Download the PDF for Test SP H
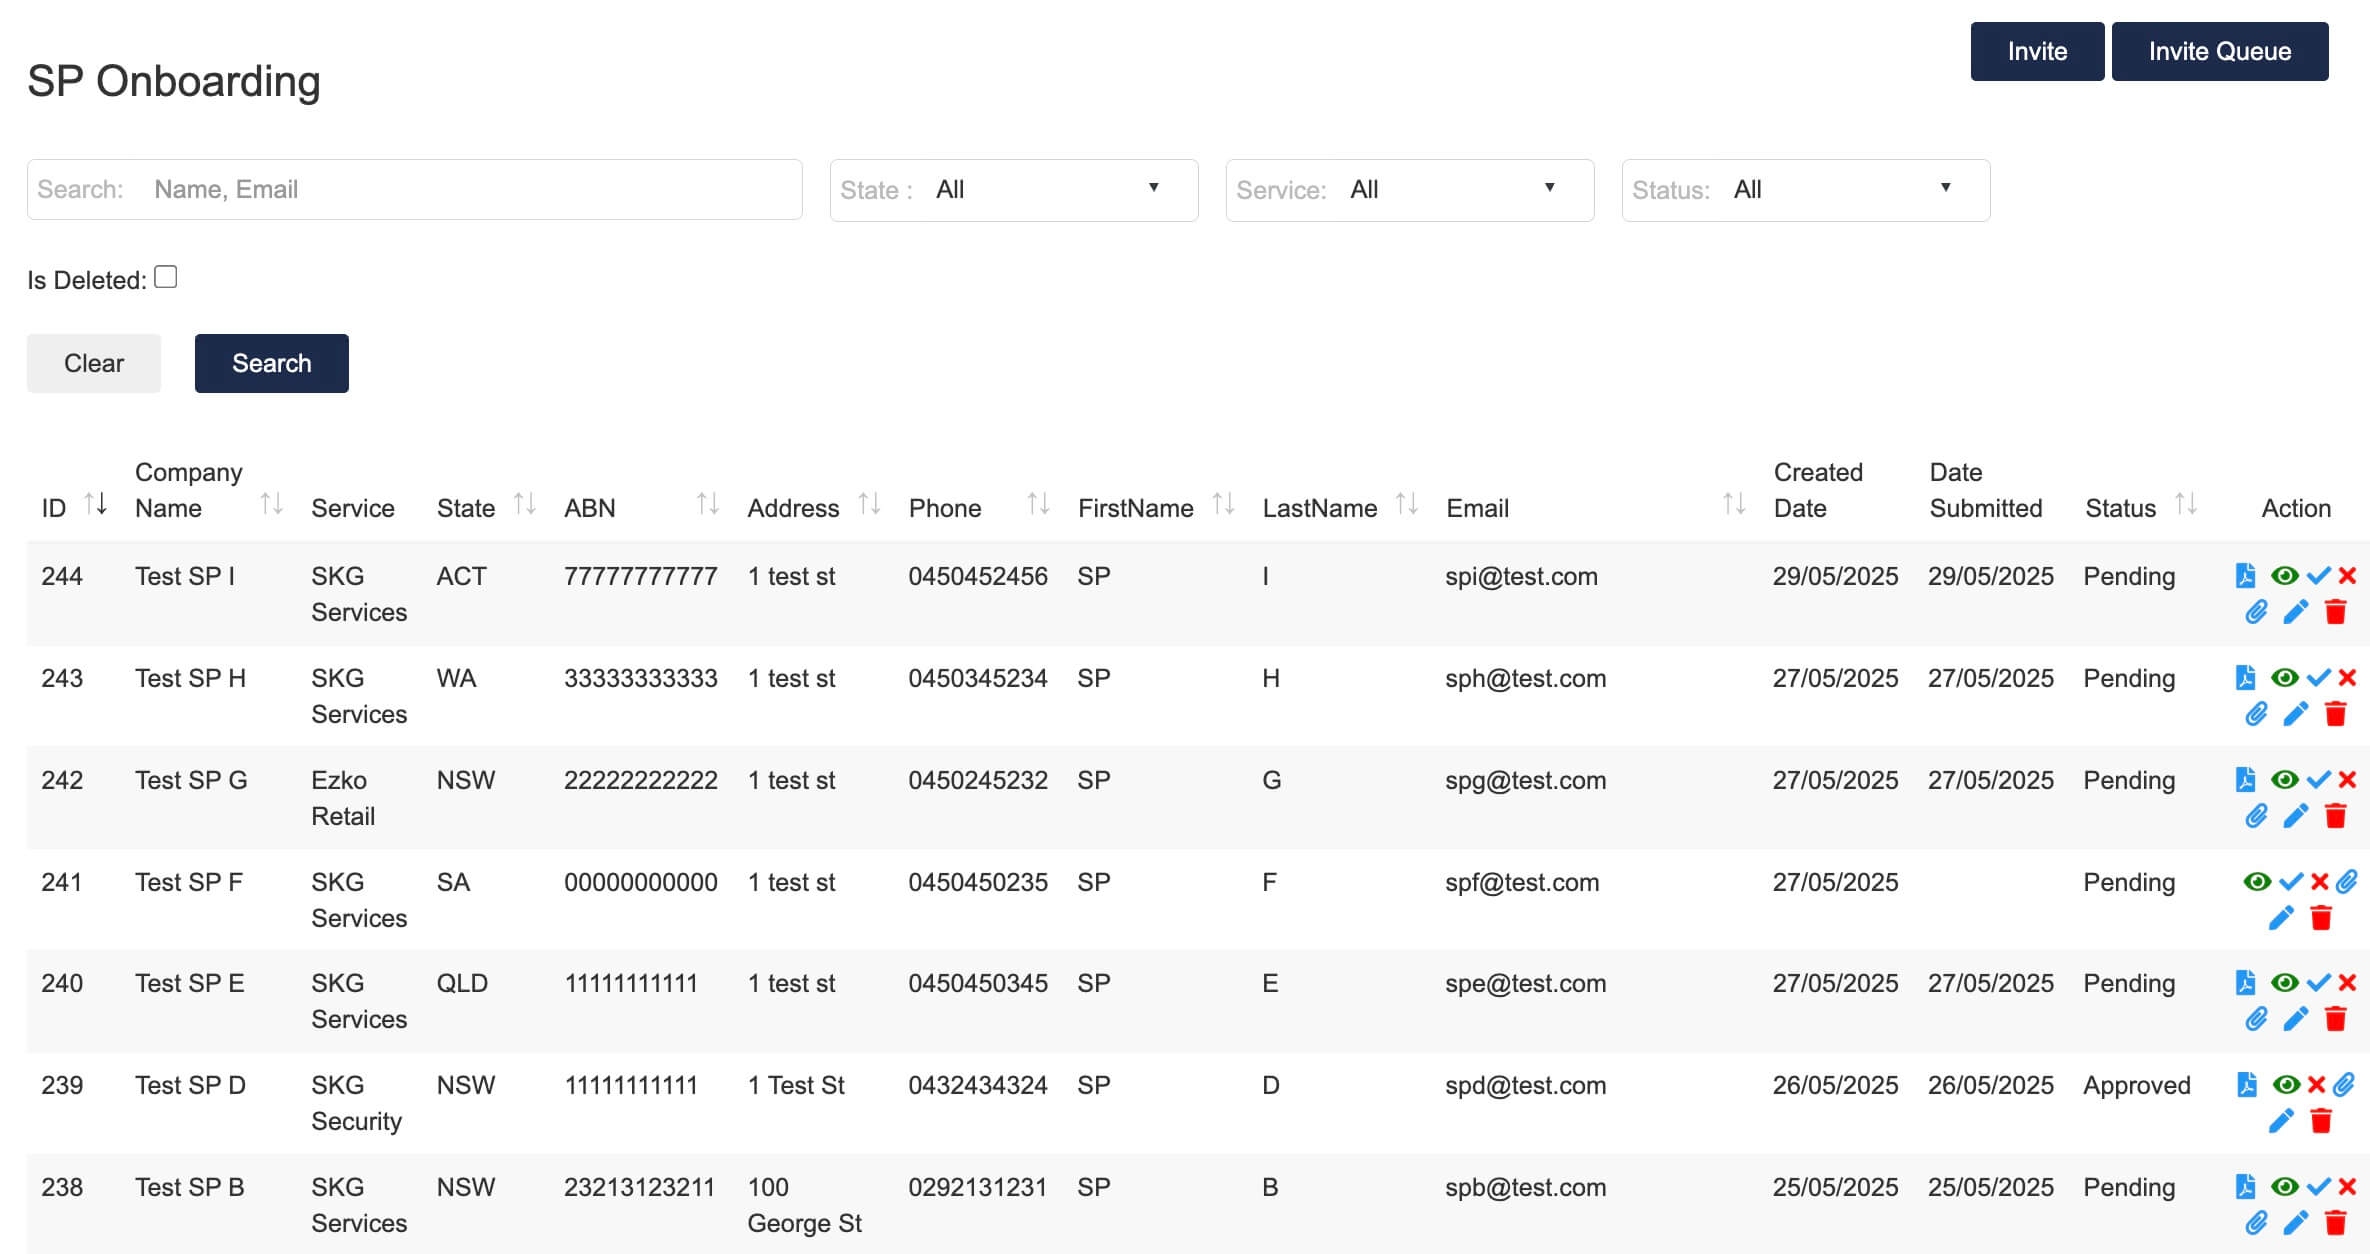Image resolution: width=2370 pixels, height=1254 pixels. 2246,677
